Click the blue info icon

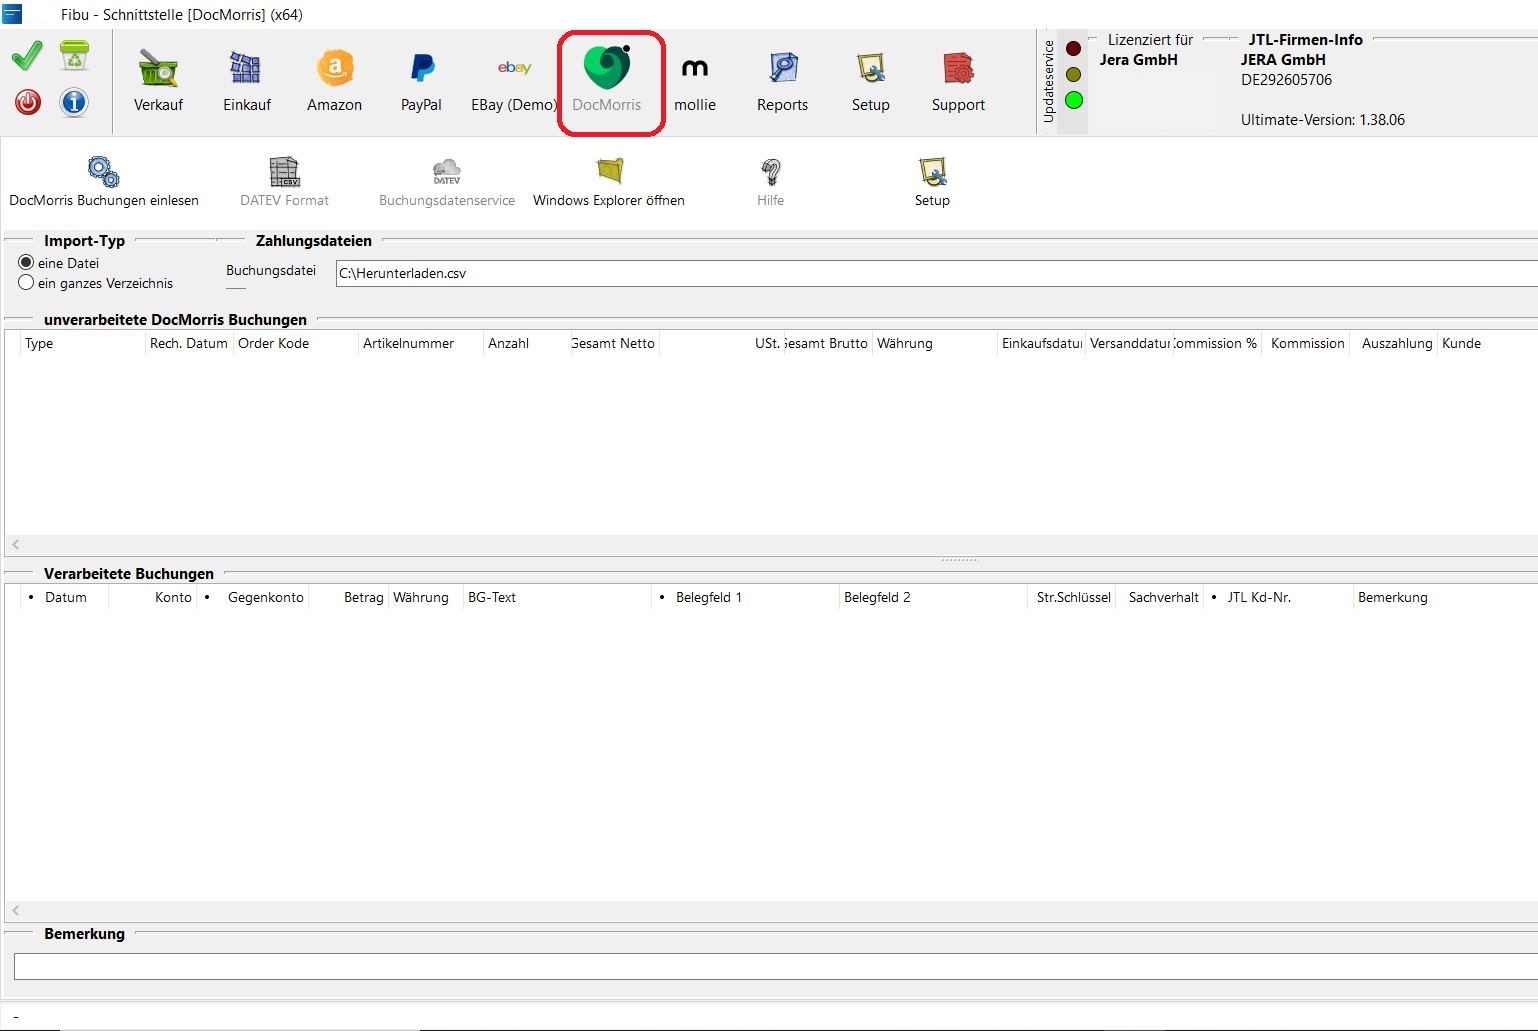[74, 102]
